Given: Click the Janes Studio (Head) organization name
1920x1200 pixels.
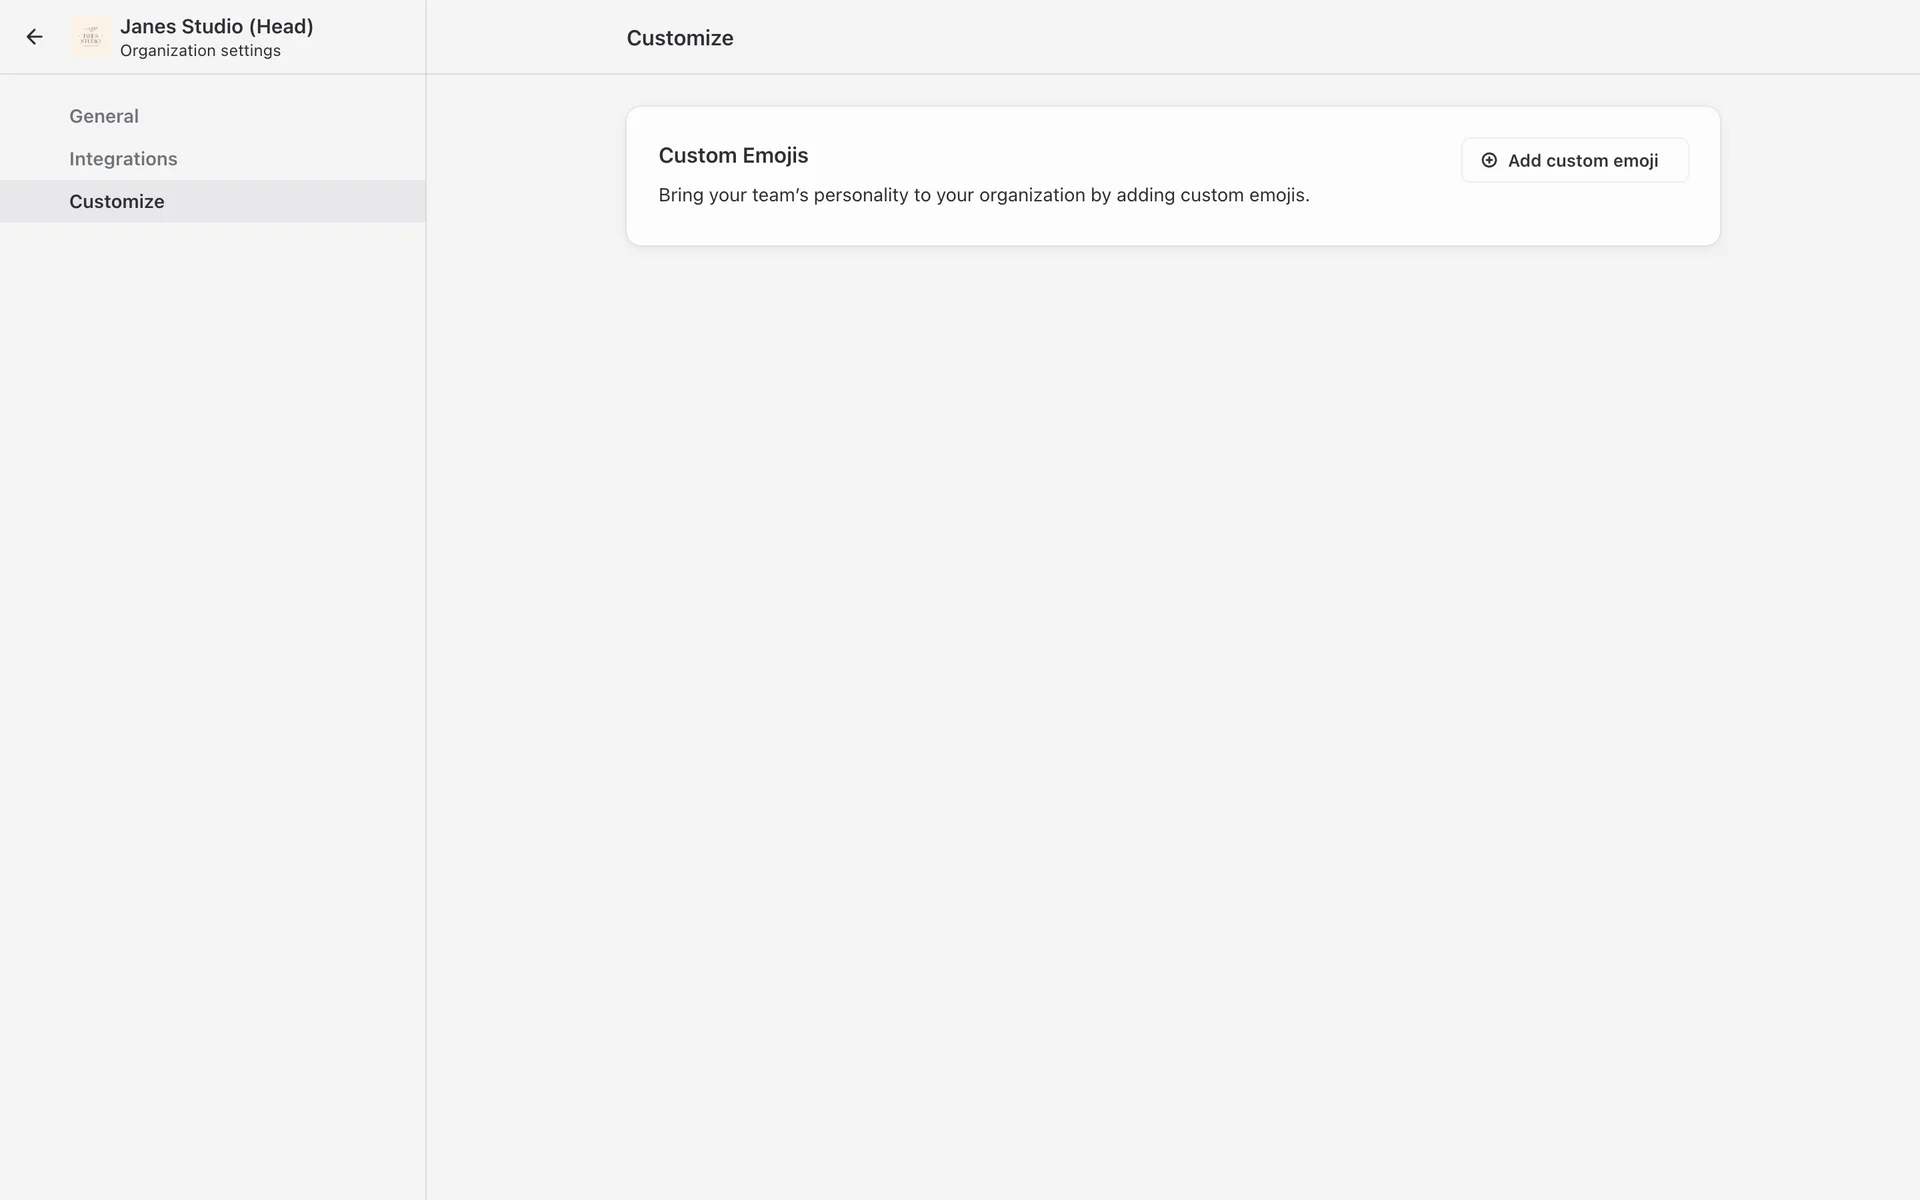Looking at the screenshot, I should (216, 26).
